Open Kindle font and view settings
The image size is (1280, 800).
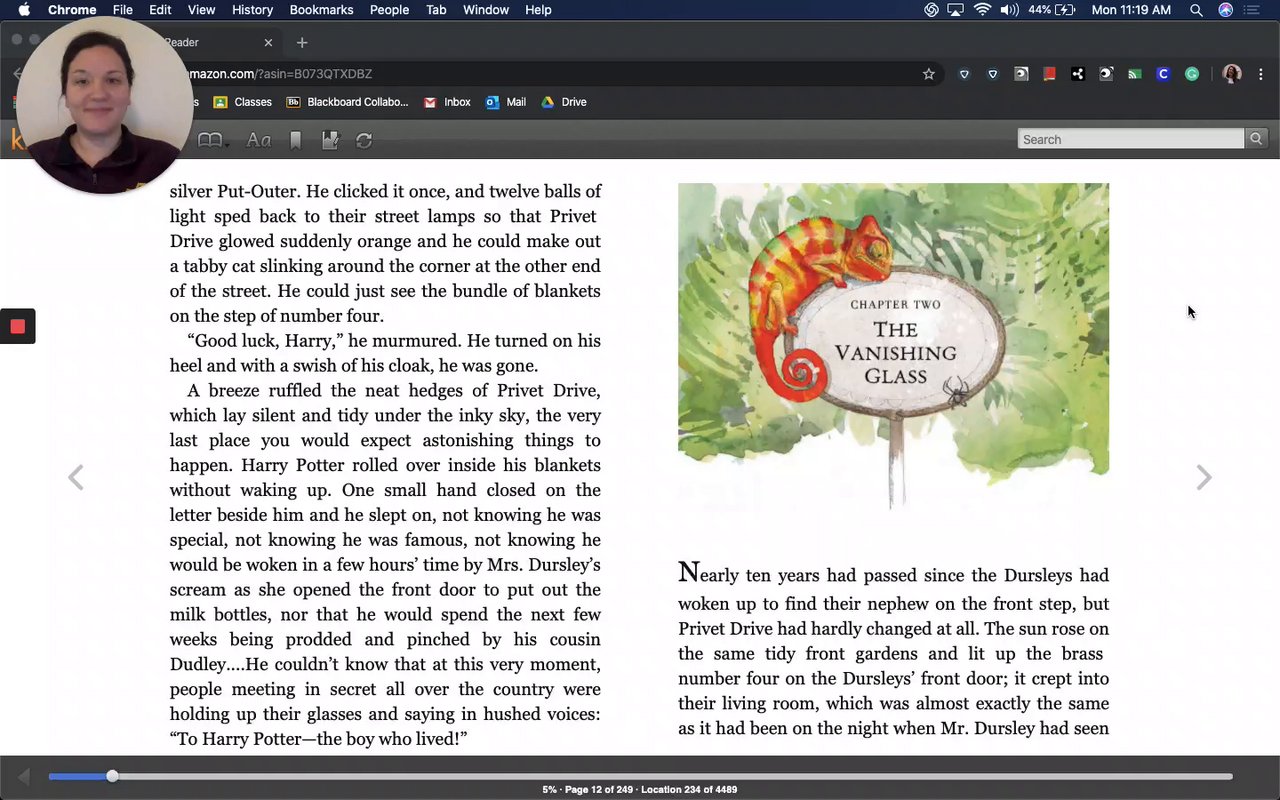coord(259,140)
